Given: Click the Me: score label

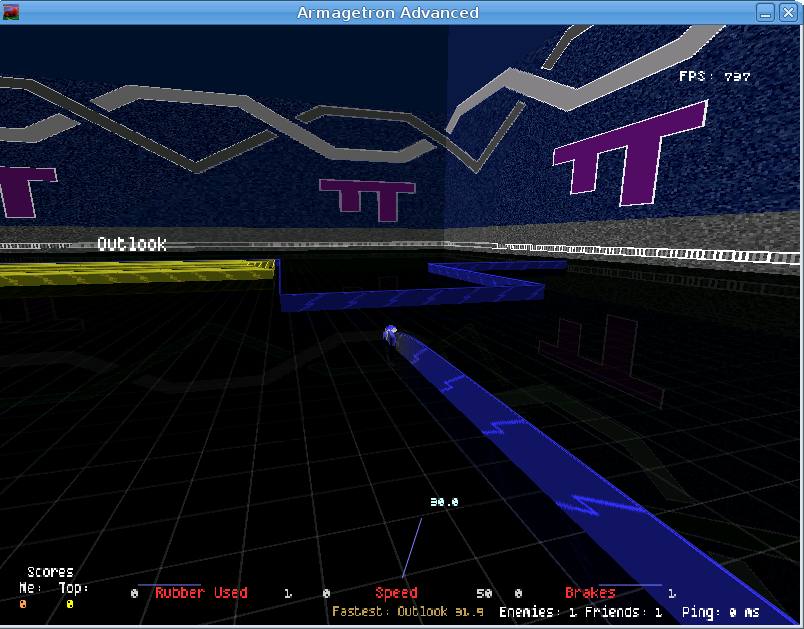Looking at the screenshot, I should [x=30, y=587].
